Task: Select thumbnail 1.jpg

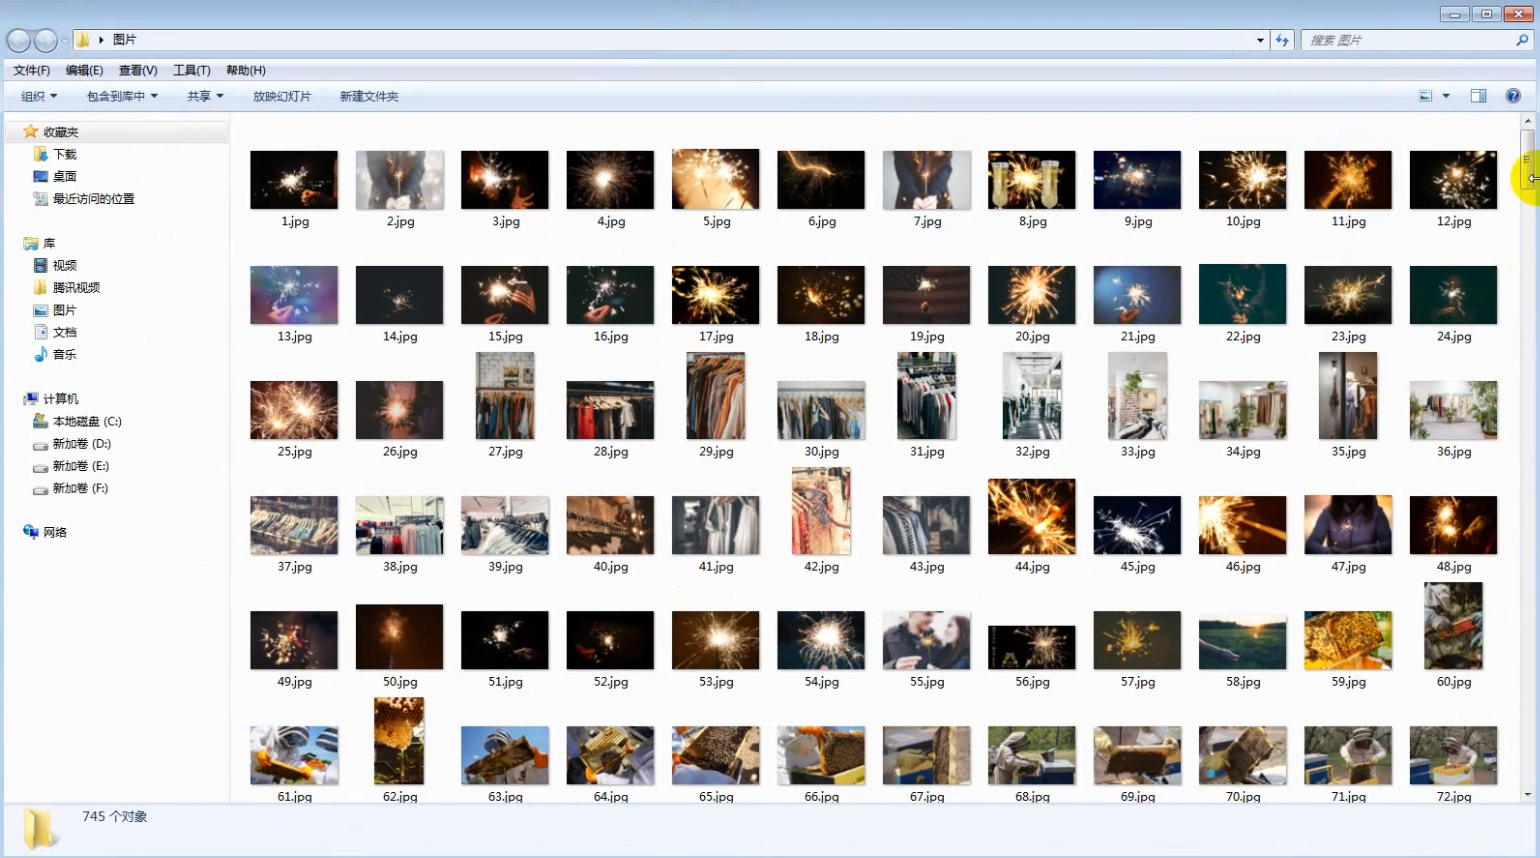Action: tap(294, 180)
